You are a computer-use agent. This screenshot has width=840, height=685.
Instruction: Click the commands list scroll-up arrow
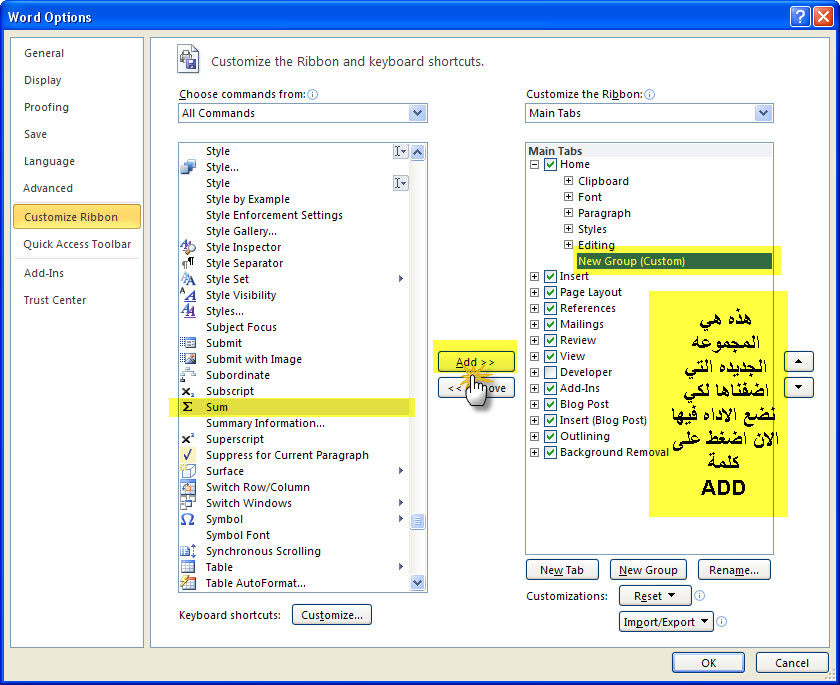pyautogui.click(x=418, y=152)
